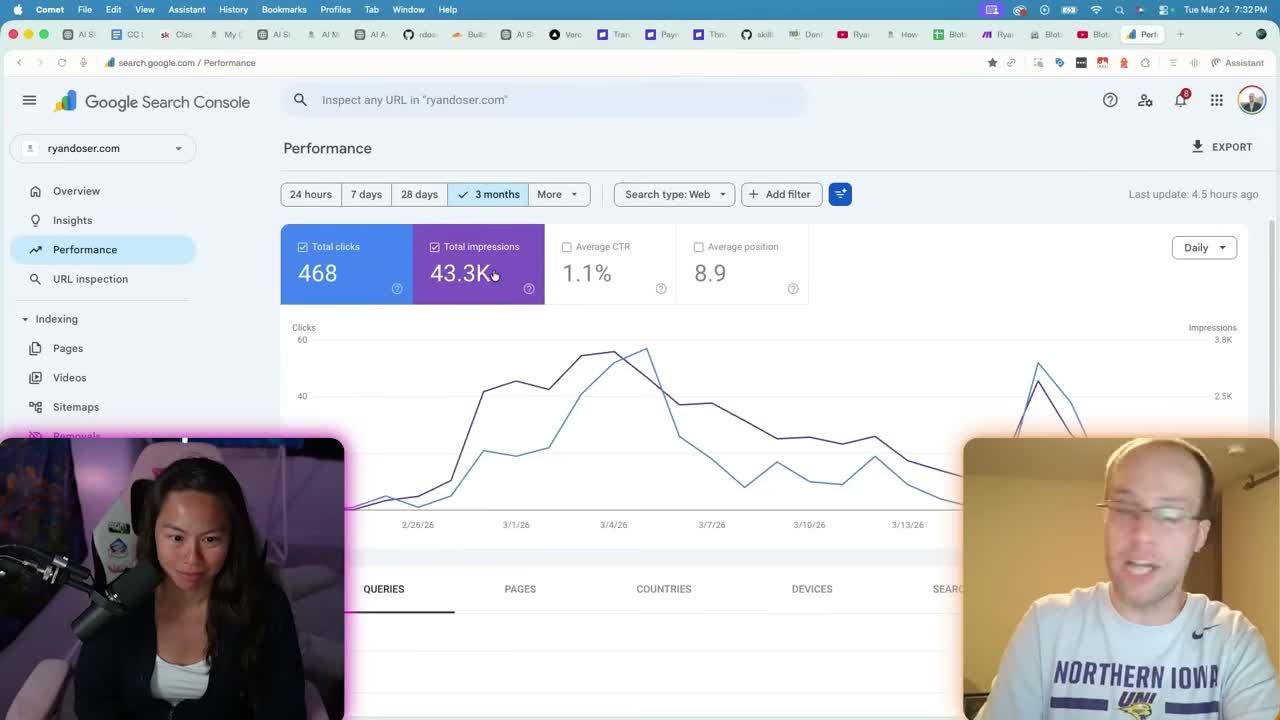Enable the Average CTR checkbox
Image resolution: width=1280 pixels, height=720 pixels.
pos(566,247)
